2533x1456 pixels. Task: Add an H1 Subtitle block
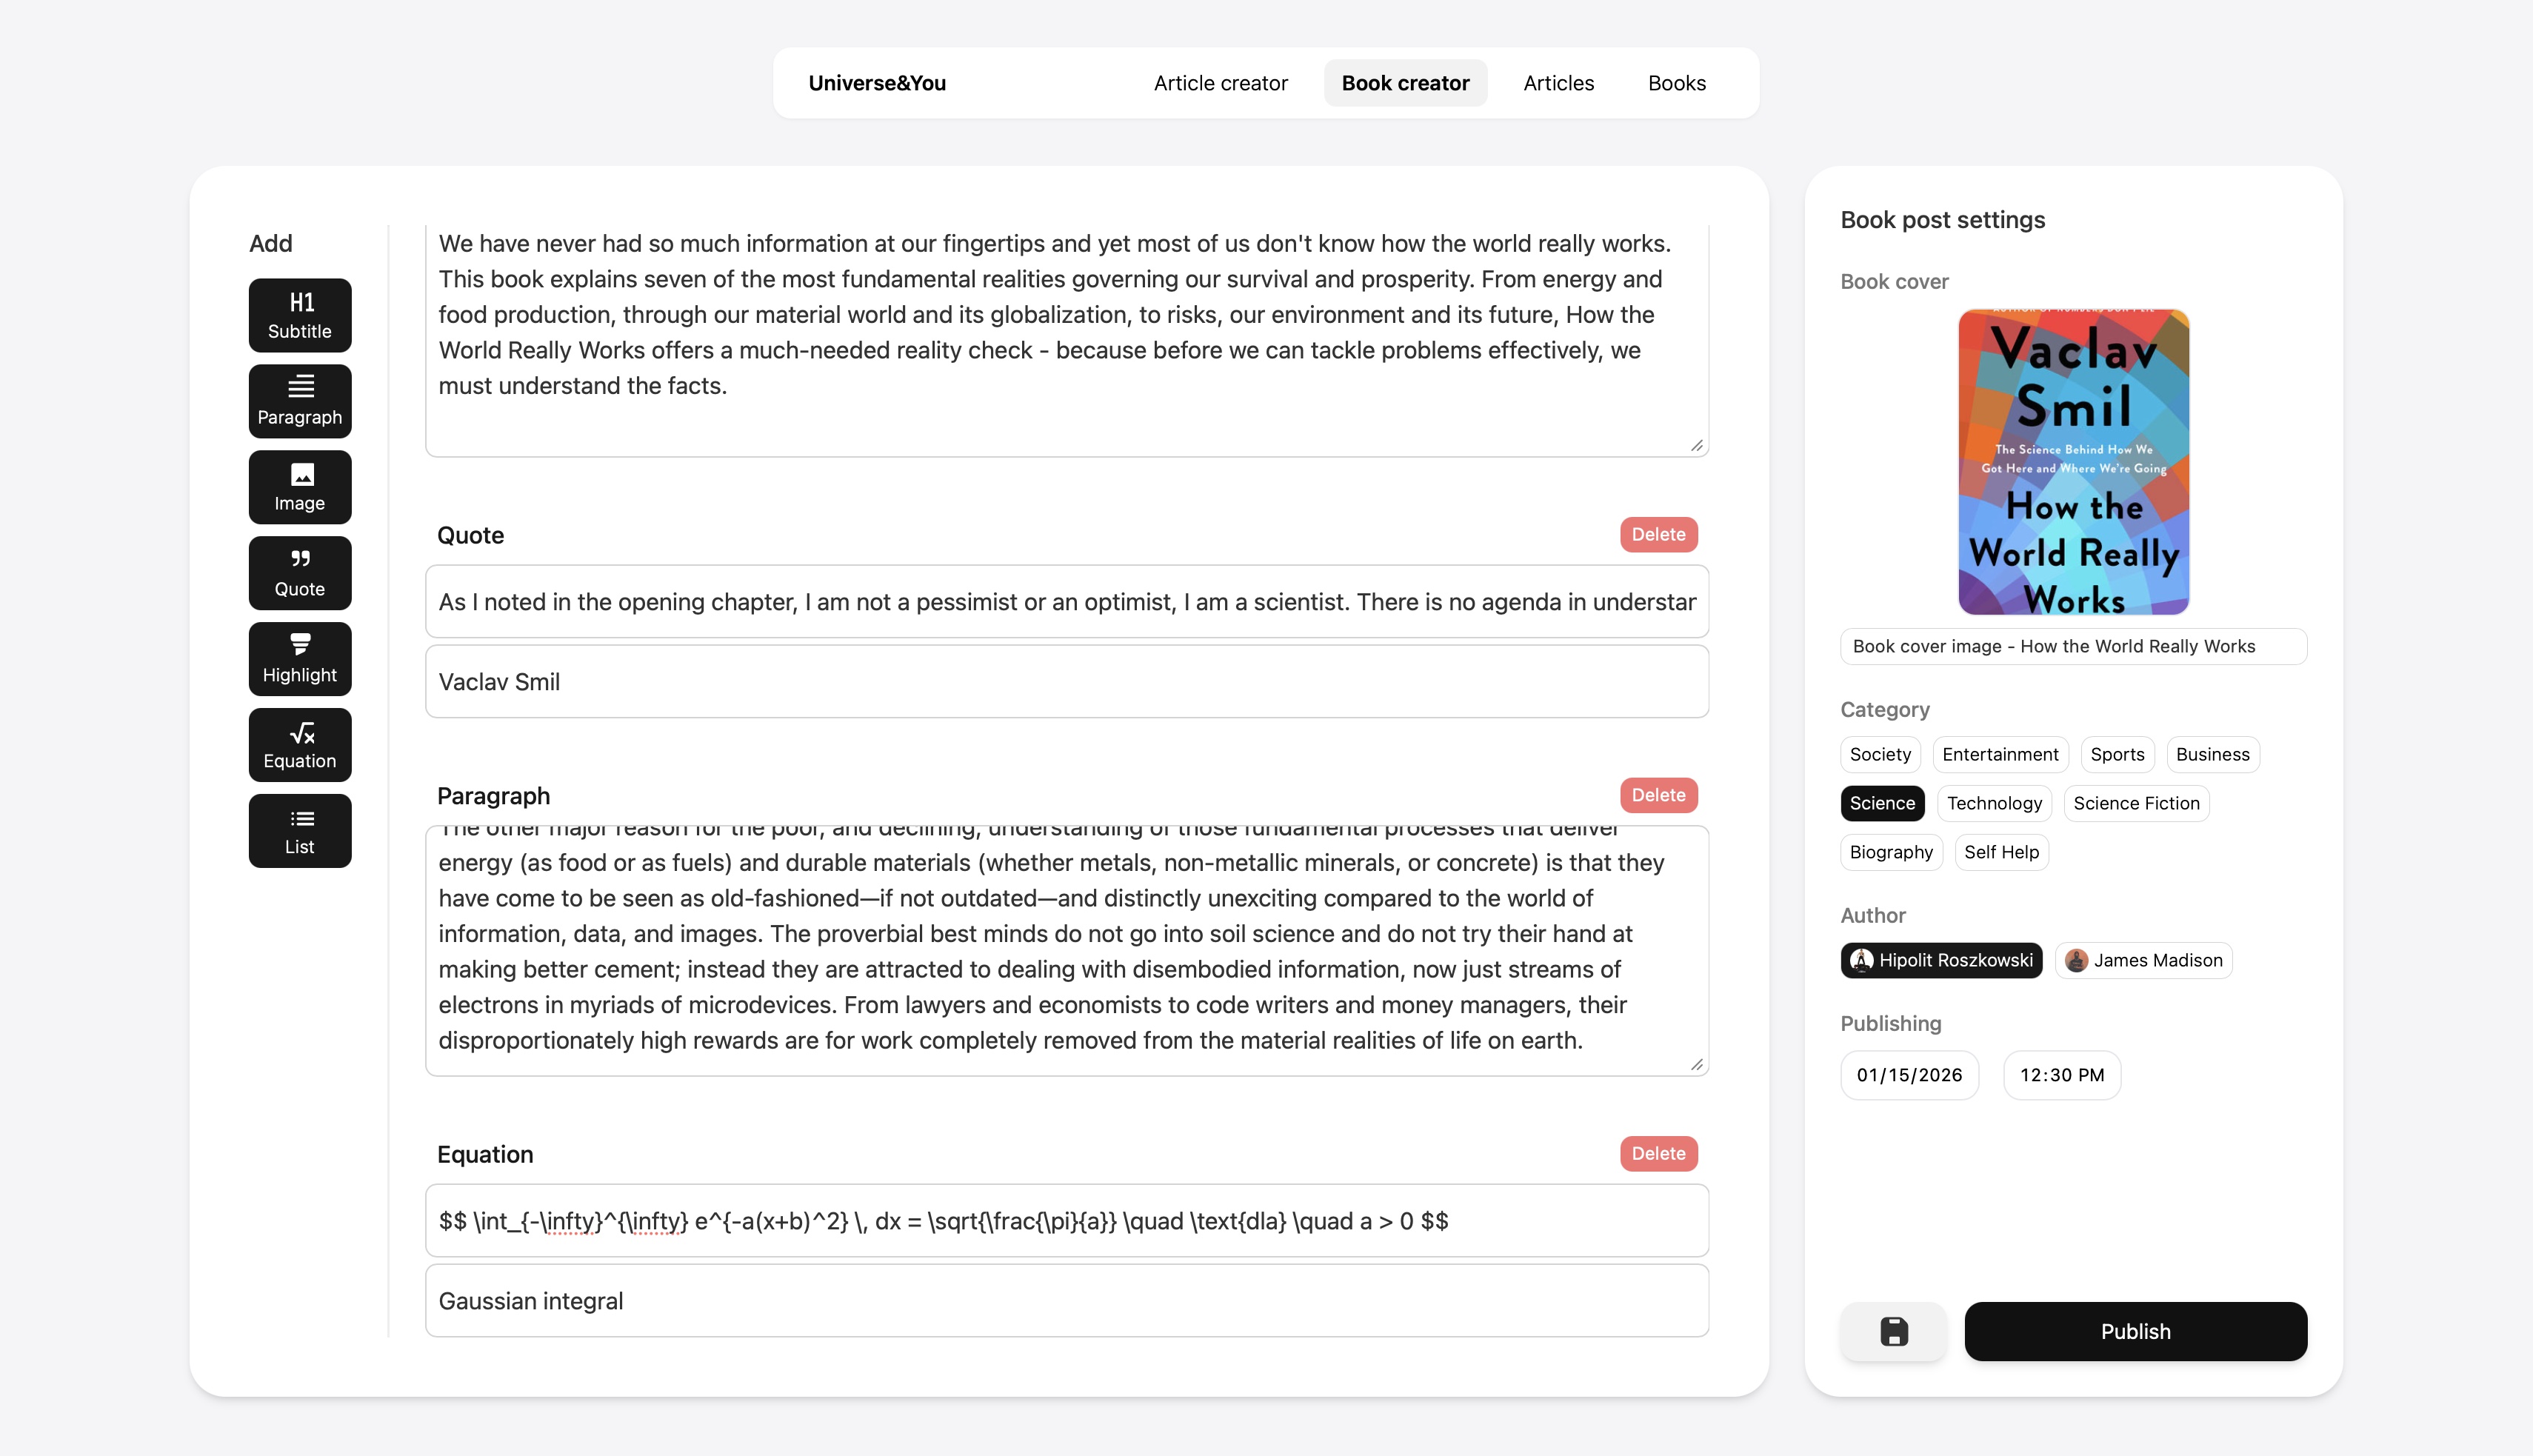click(x=300, y=315)
